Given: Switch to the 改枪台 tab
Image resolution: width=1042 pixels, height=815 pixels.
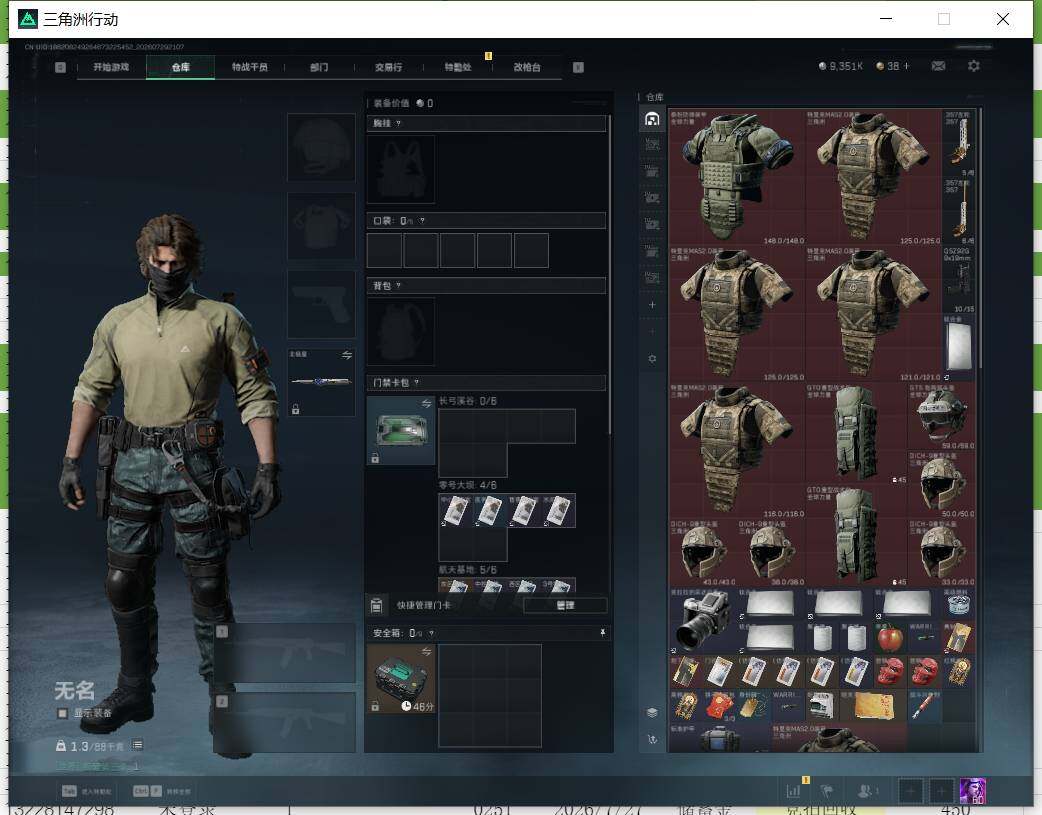Looking at the screenshot, I should [527, 67].
